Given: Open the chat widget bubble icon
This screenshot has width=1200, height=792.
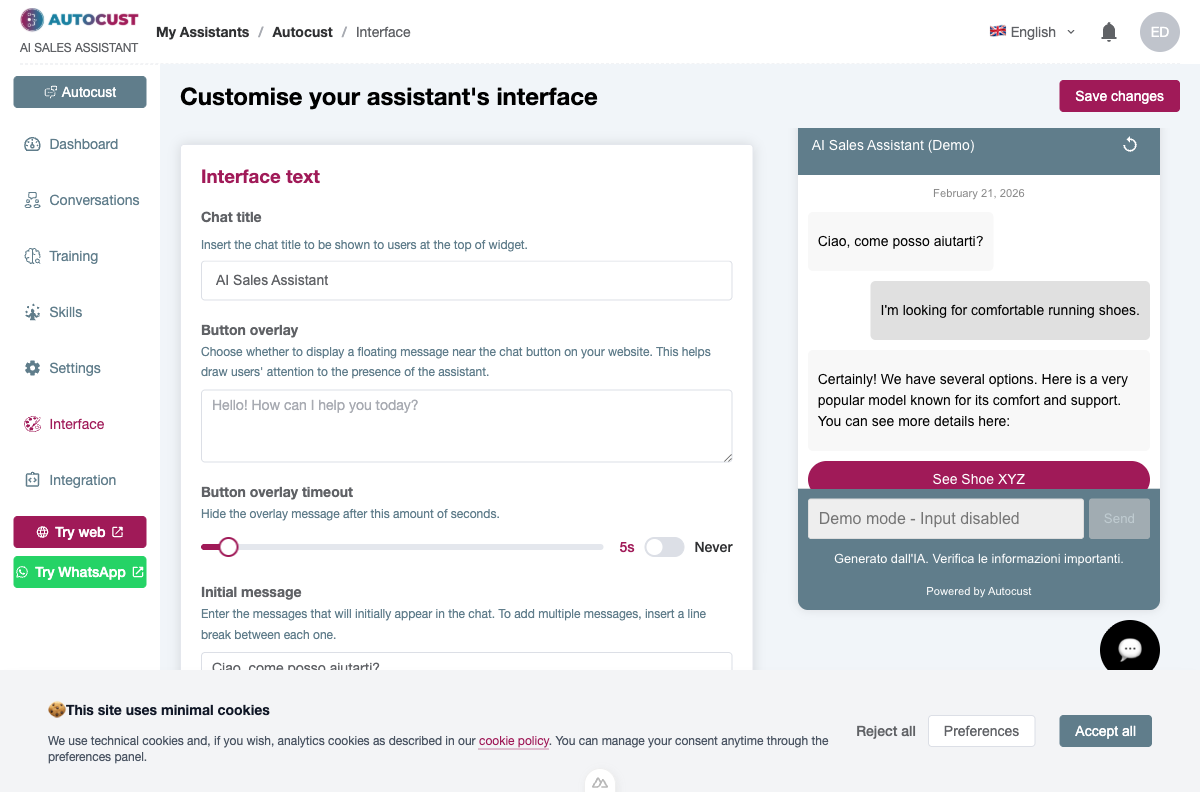Looking at the screenshot, I should click(1130, 647).
